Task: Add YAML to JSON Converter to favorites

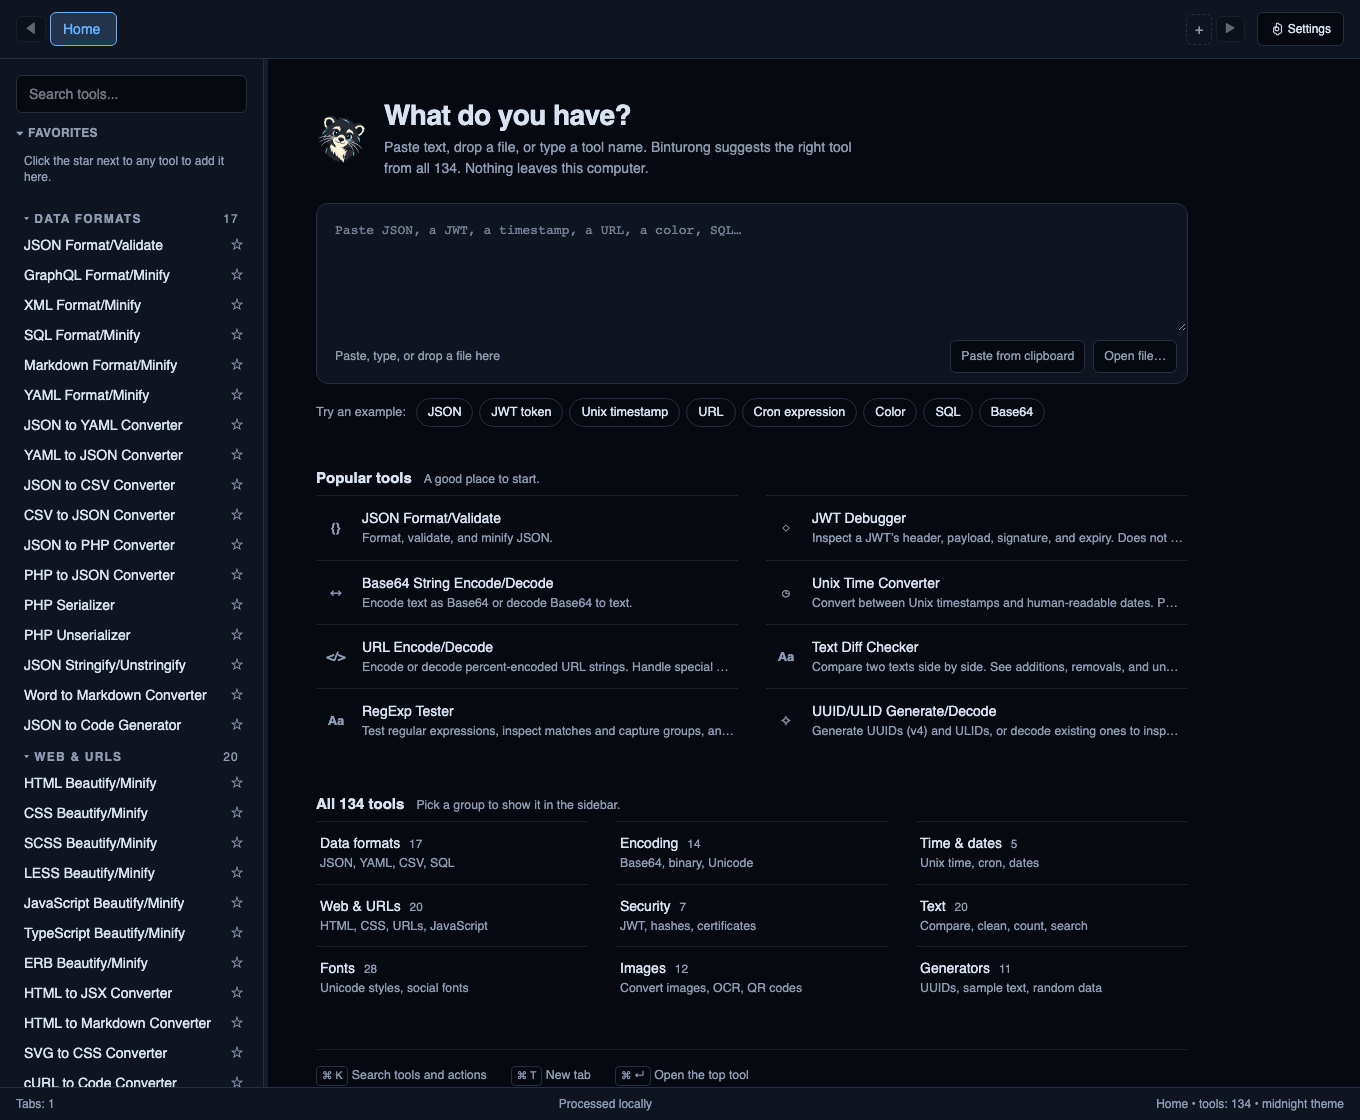Action: (x=237, y=455)
